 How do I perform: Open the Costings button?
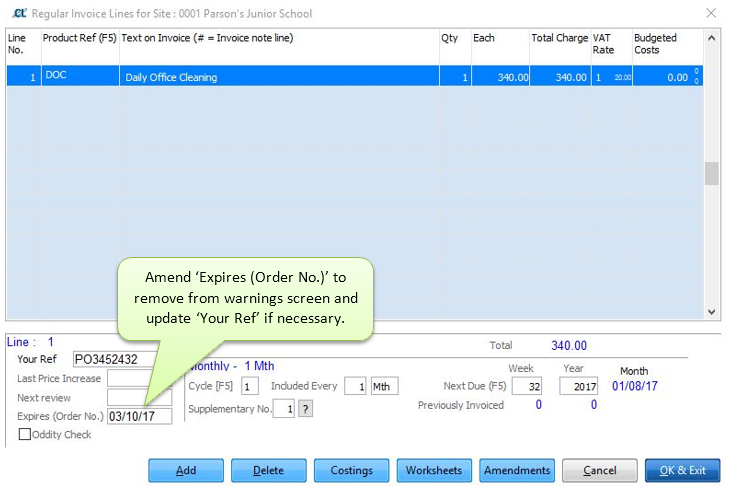tap(351, 470)
